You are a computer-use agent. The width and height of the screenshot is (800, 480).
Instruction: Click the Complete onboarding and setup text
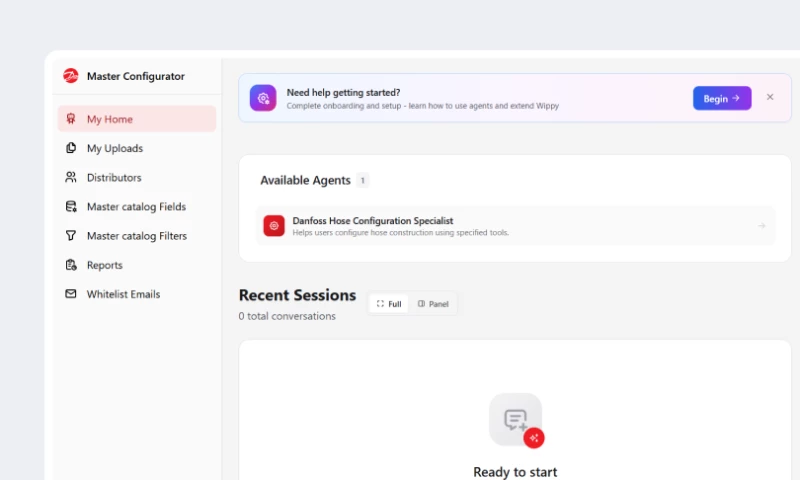click(x=422, y=106)
